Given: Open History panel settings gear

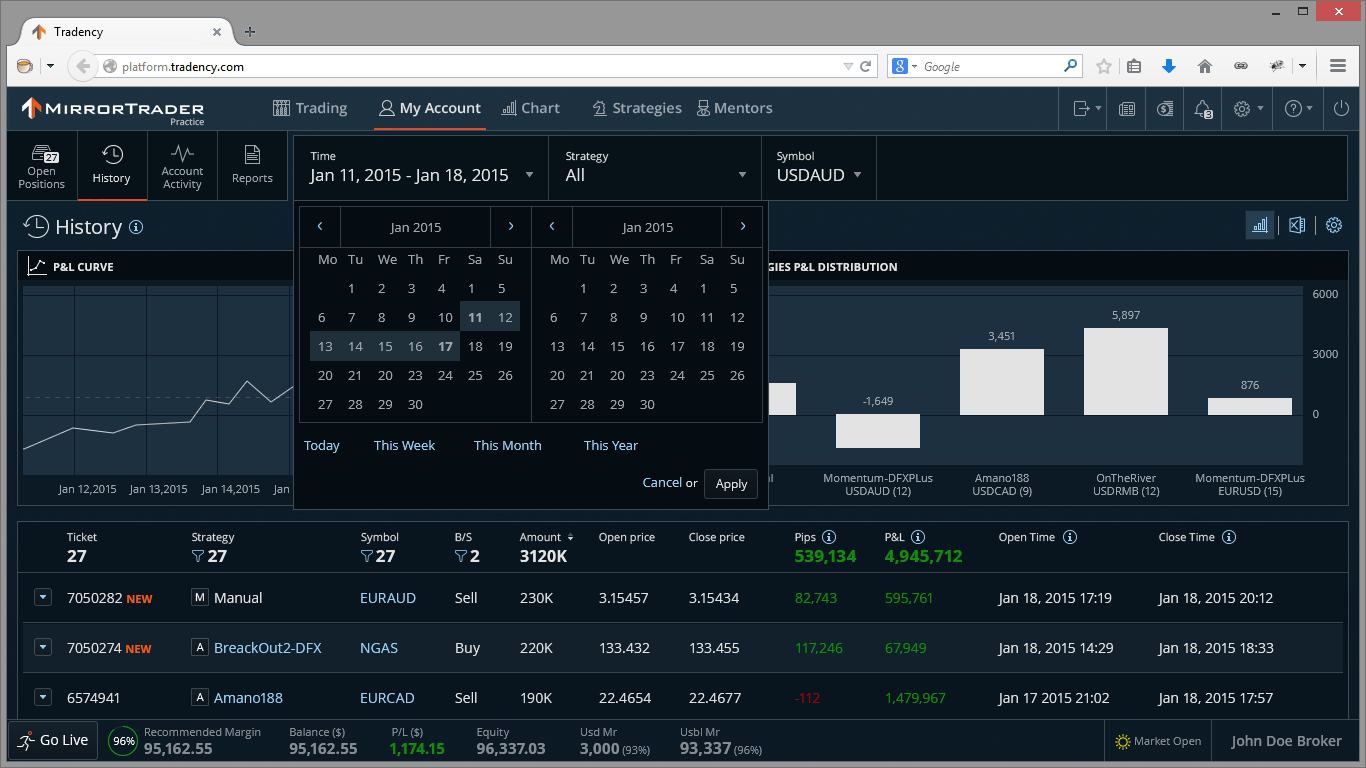Looking at the screenshot, I should [1334, 225].
